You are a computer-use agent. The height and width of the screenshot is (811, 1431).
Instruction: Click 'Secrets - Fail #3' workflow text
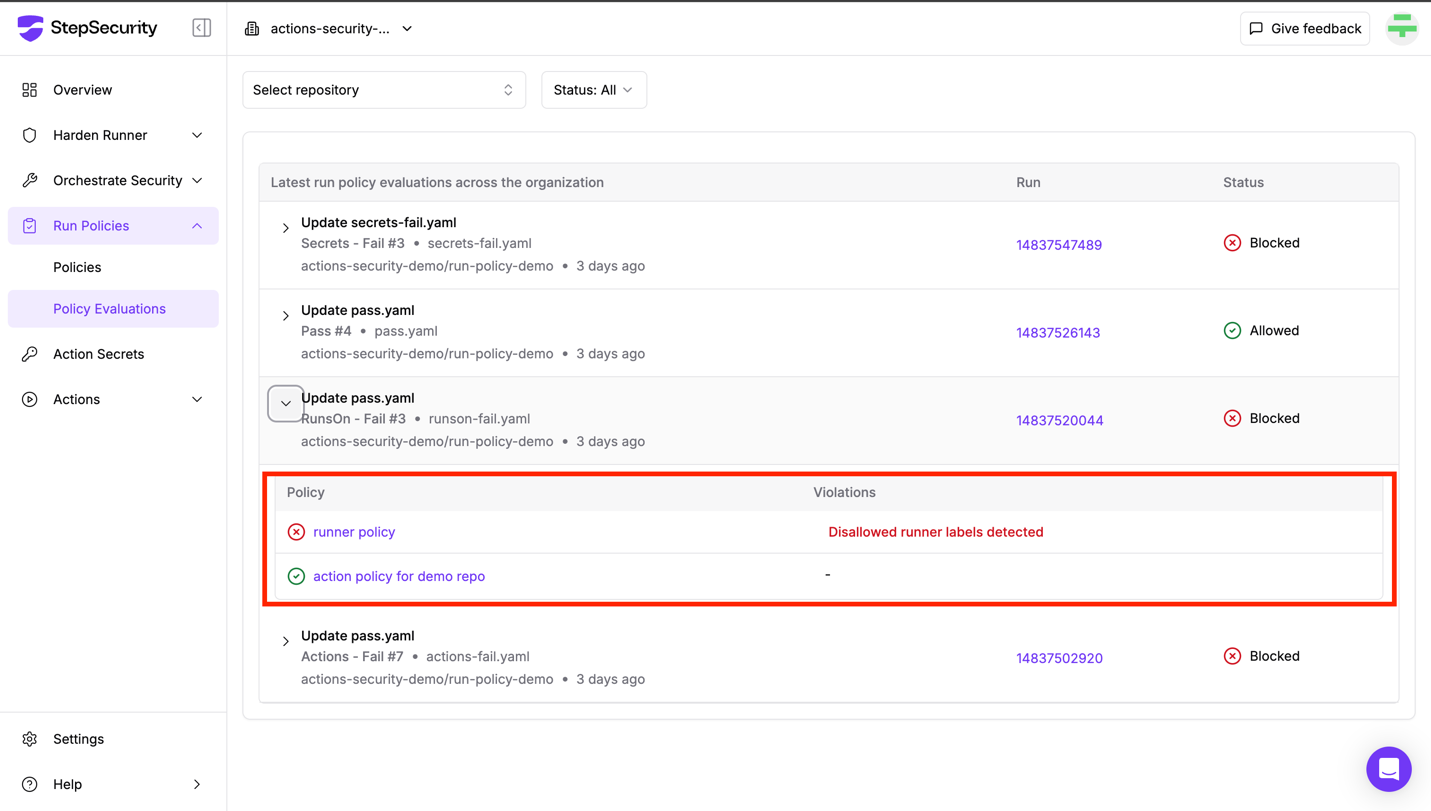(x=353, y=243)
